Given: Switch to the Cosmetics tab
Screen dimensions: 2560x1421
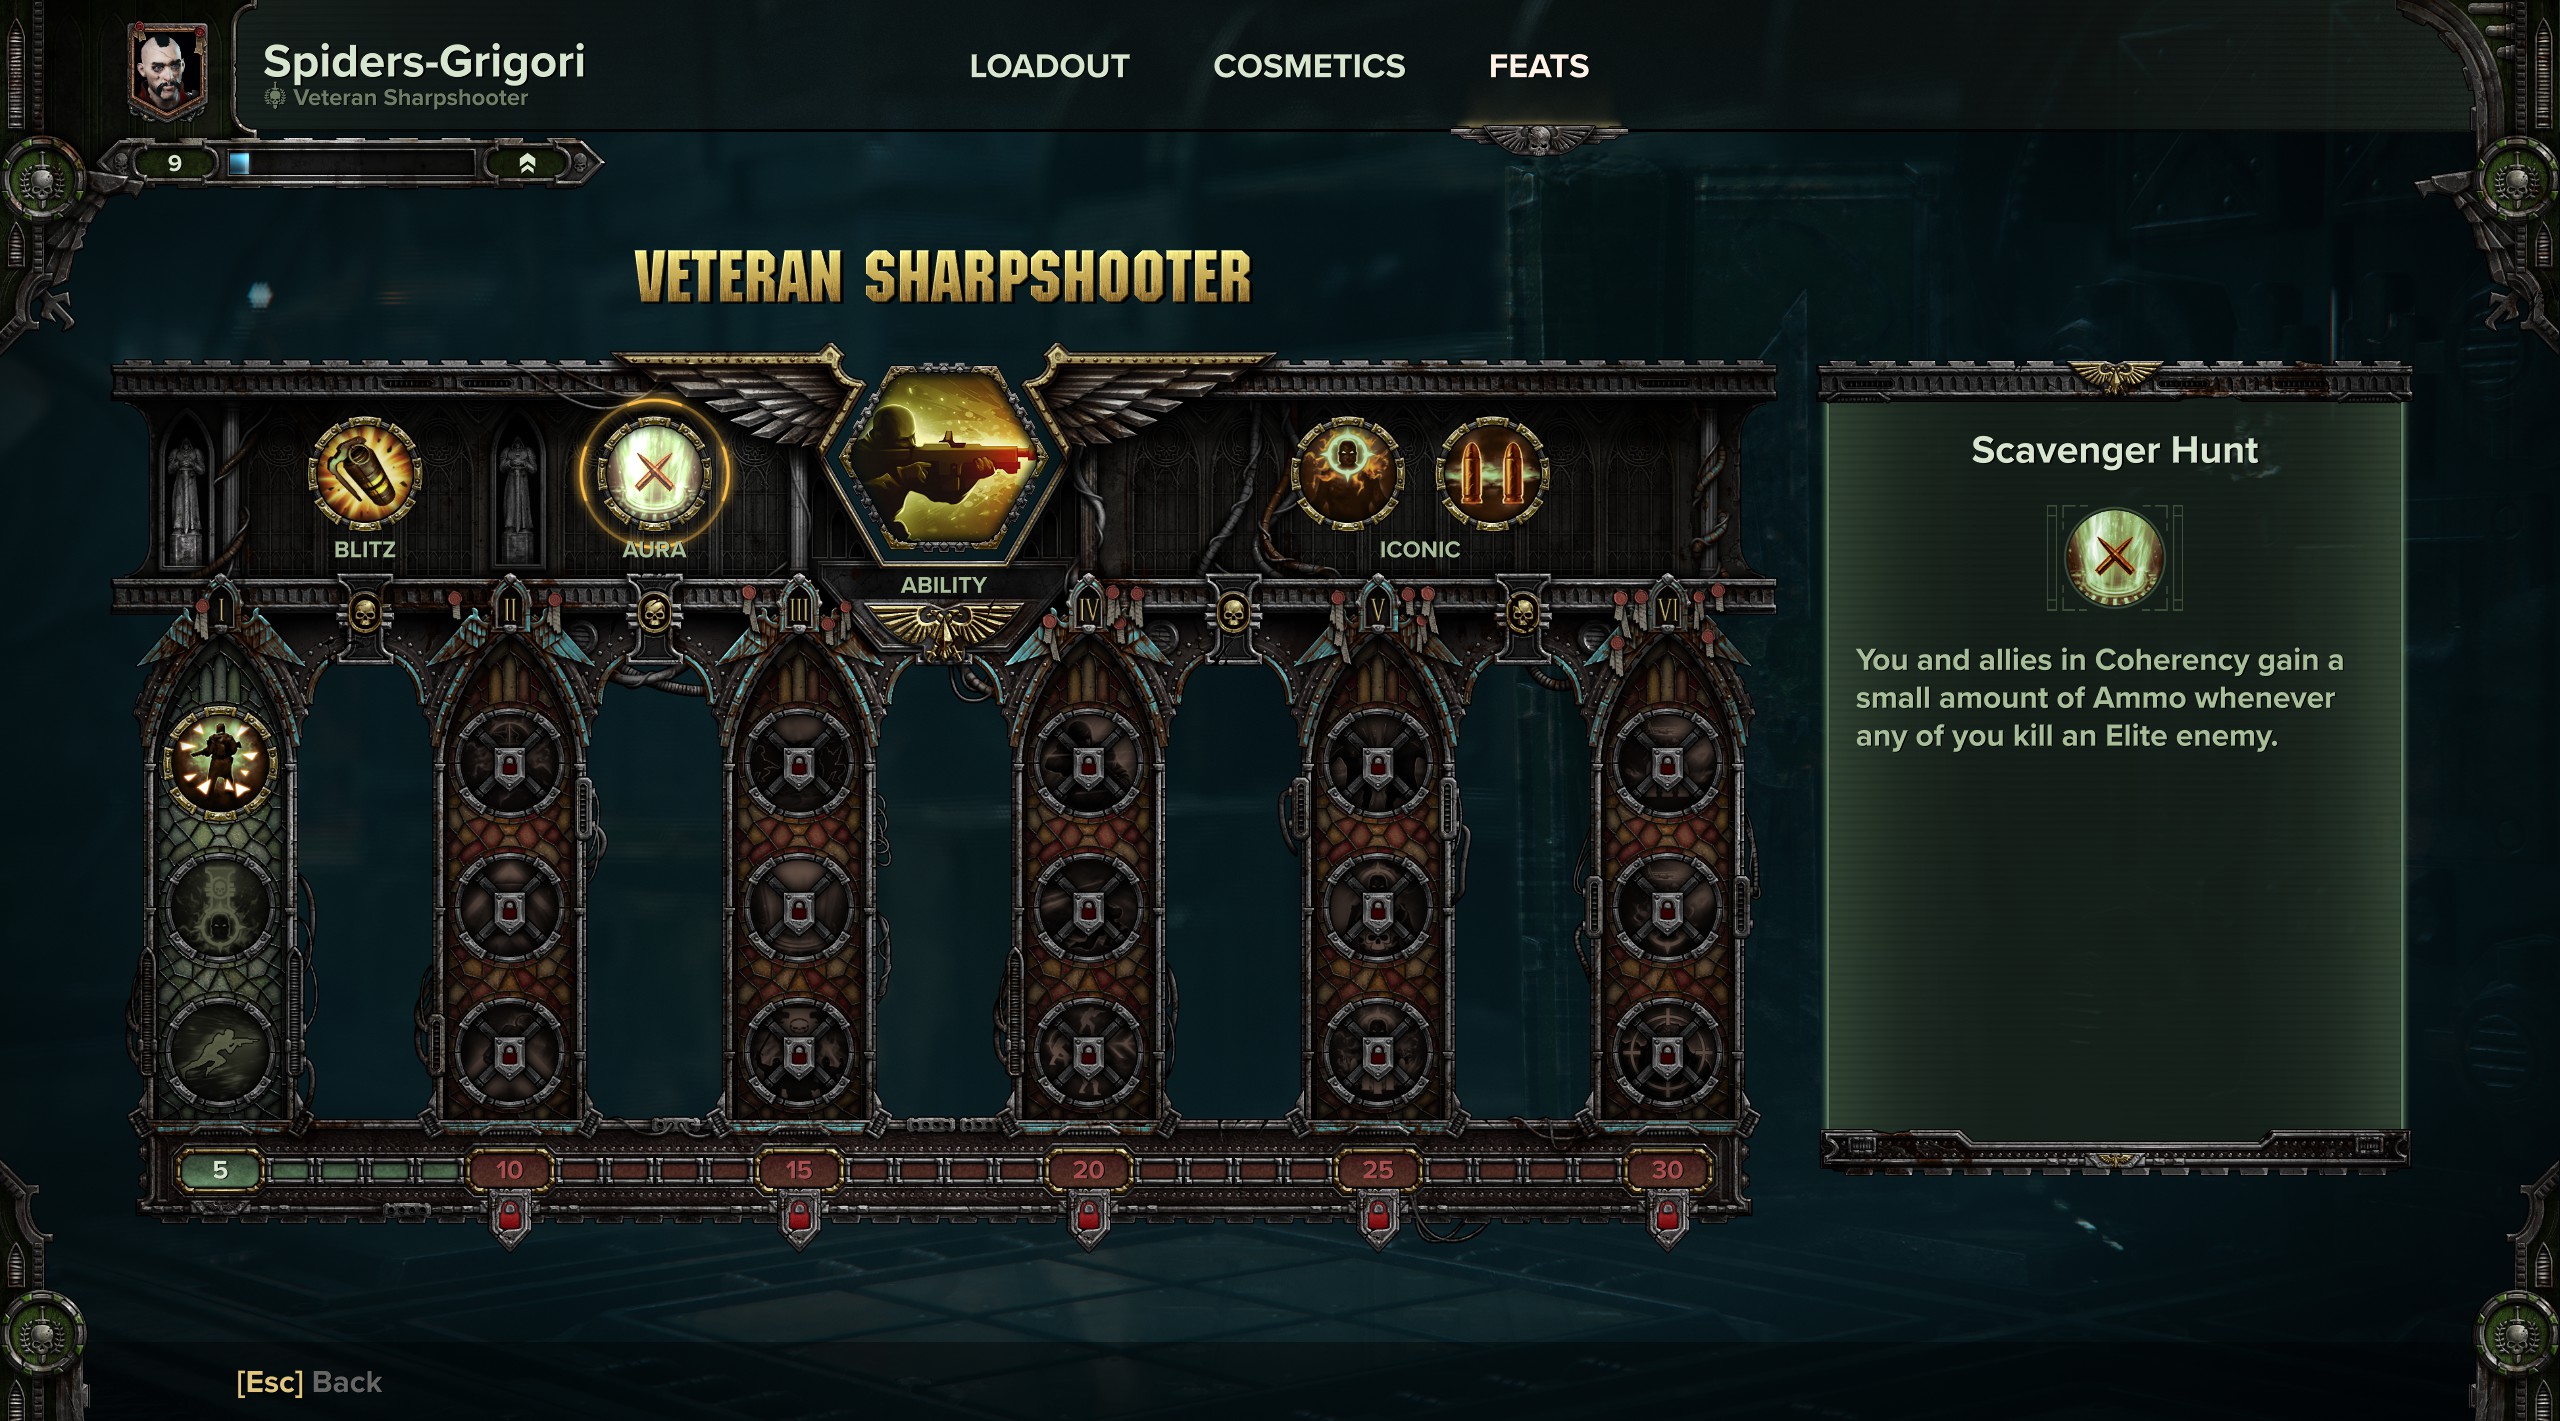Looking at the screenshot, I should (1309, 66).
